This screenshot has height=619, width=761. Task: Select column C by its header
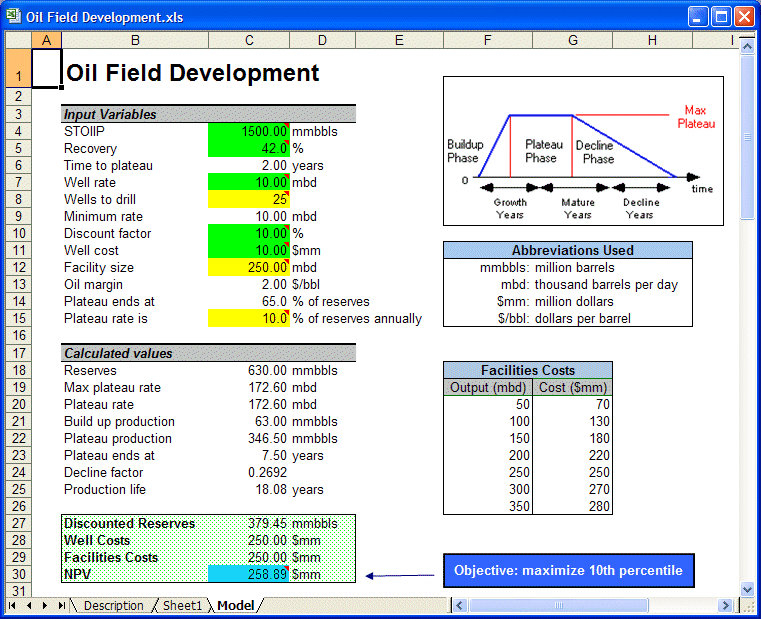click(249, 40)
